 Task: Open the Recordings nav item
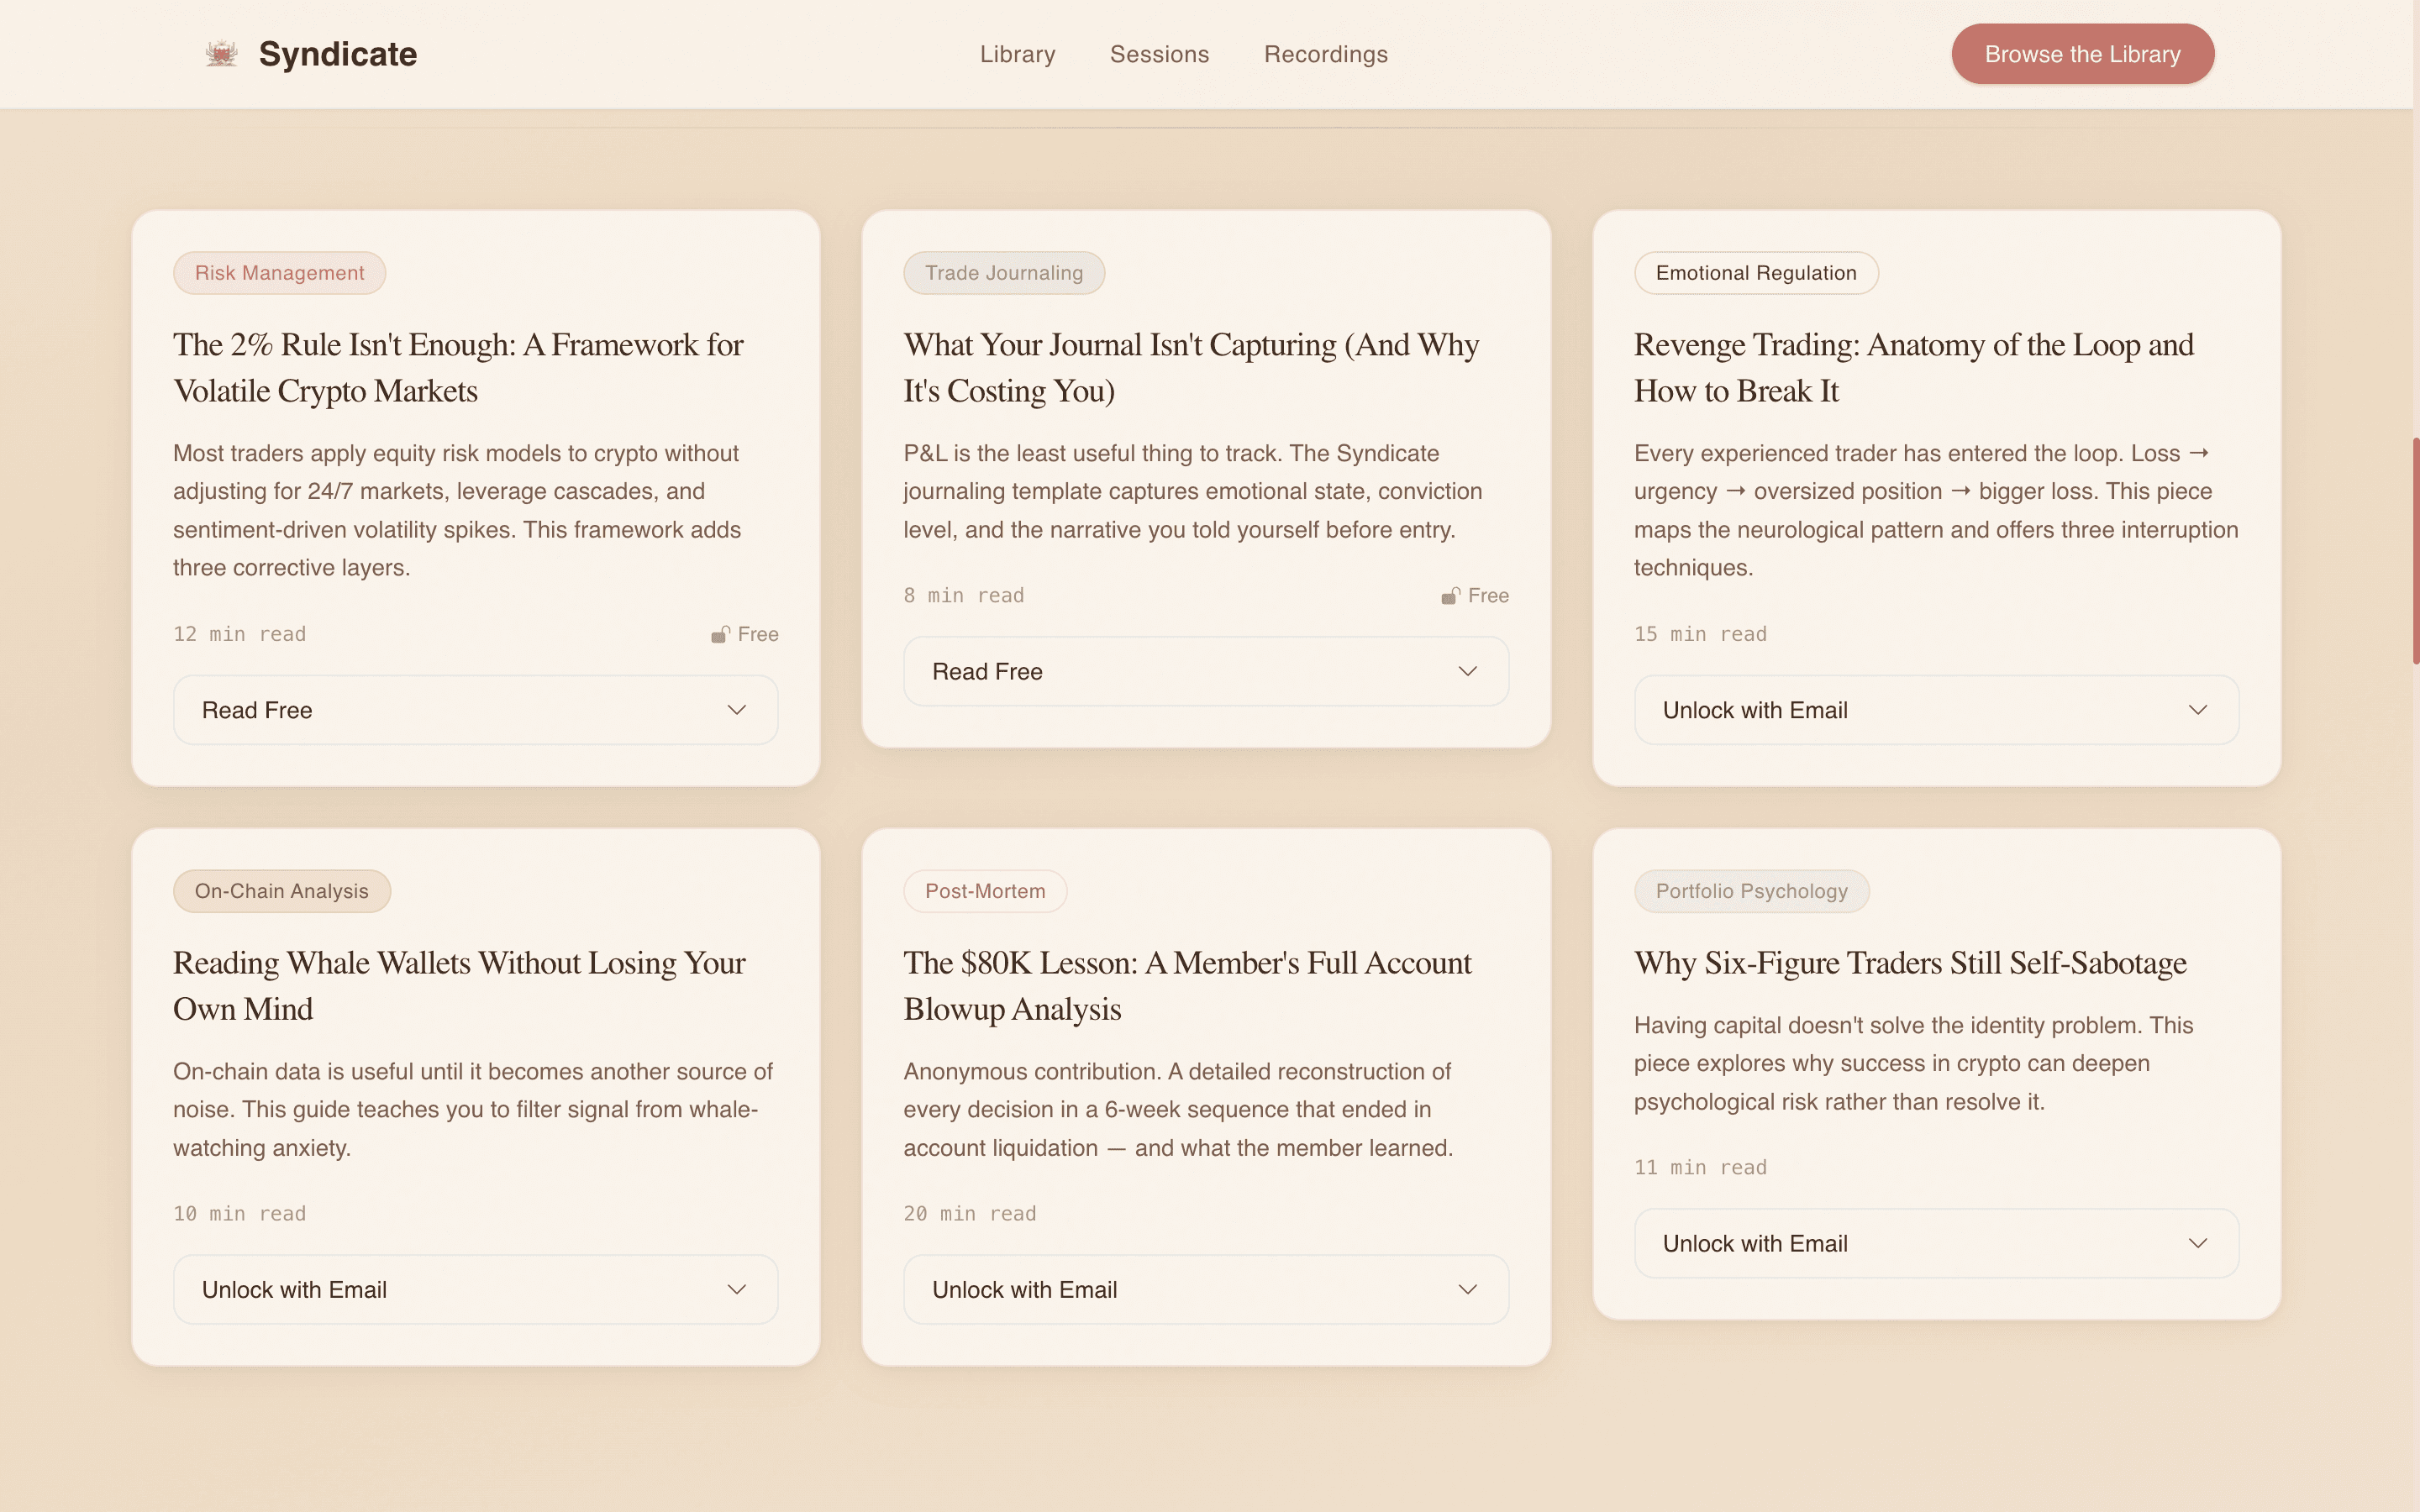(x=1325, y=54)
